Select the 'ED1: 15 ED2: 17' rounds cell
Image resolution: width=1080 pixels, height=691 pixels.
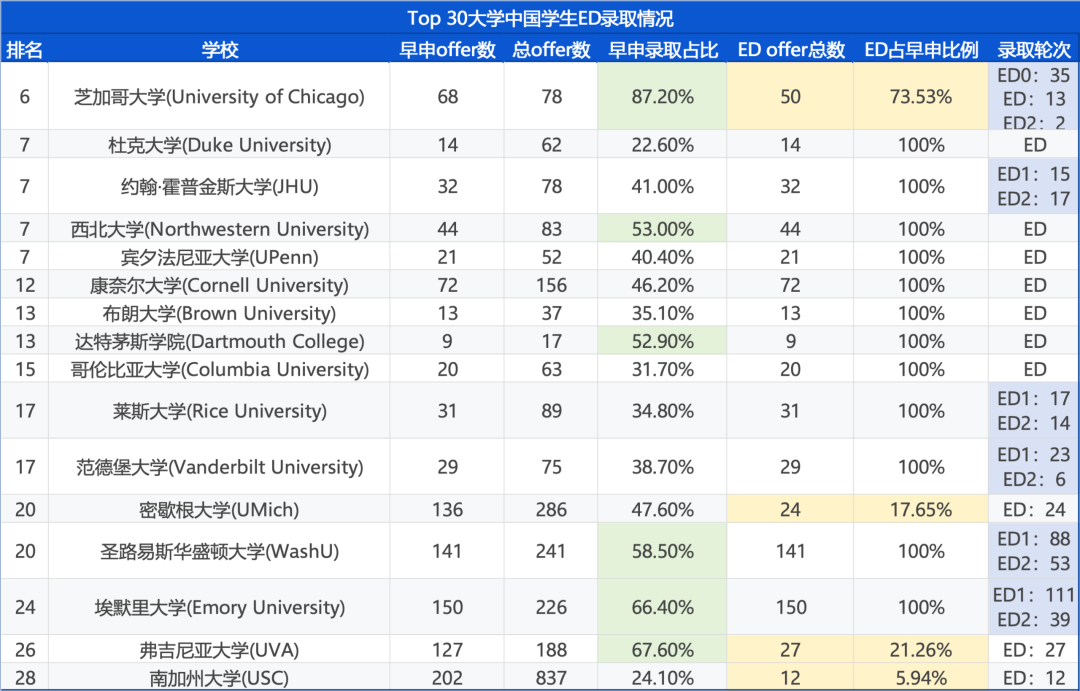1034,186
